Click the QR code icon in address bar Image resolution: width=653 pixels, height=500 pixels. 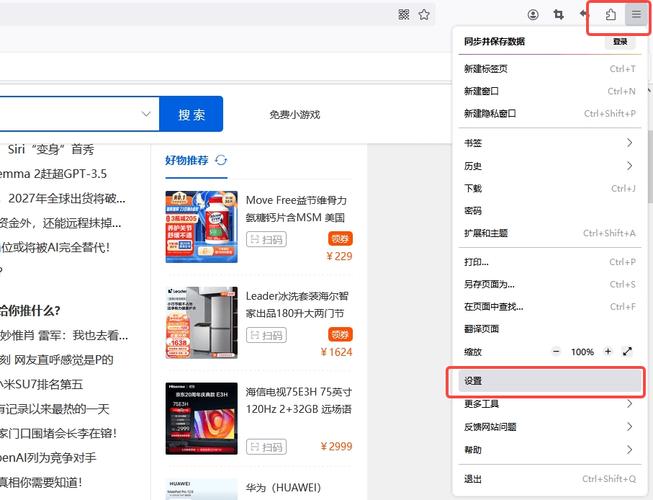(404, 14)
